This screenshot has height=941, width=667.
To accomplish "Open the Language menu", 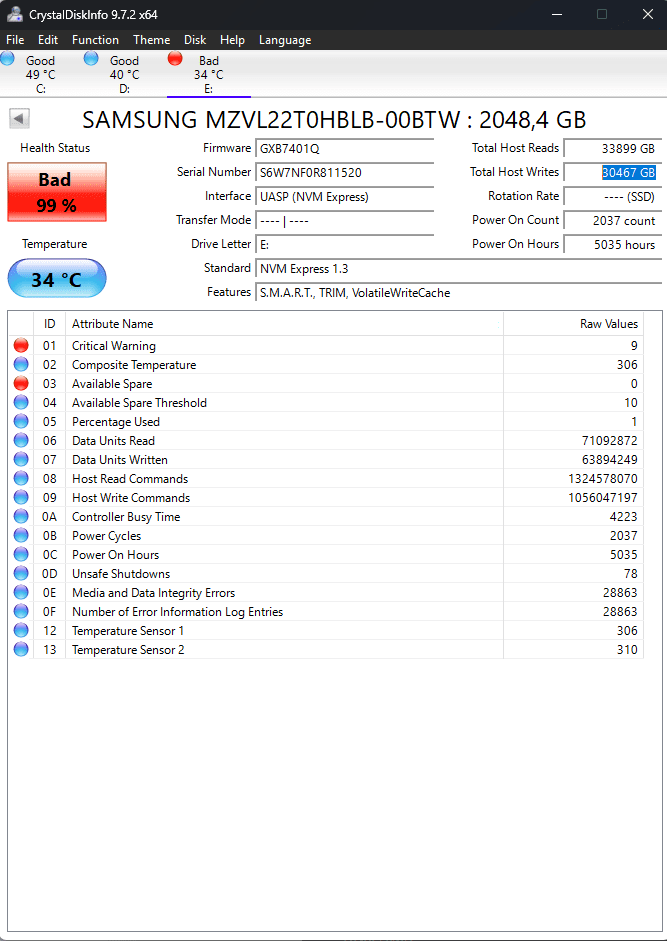I will (x=285, y=40).
